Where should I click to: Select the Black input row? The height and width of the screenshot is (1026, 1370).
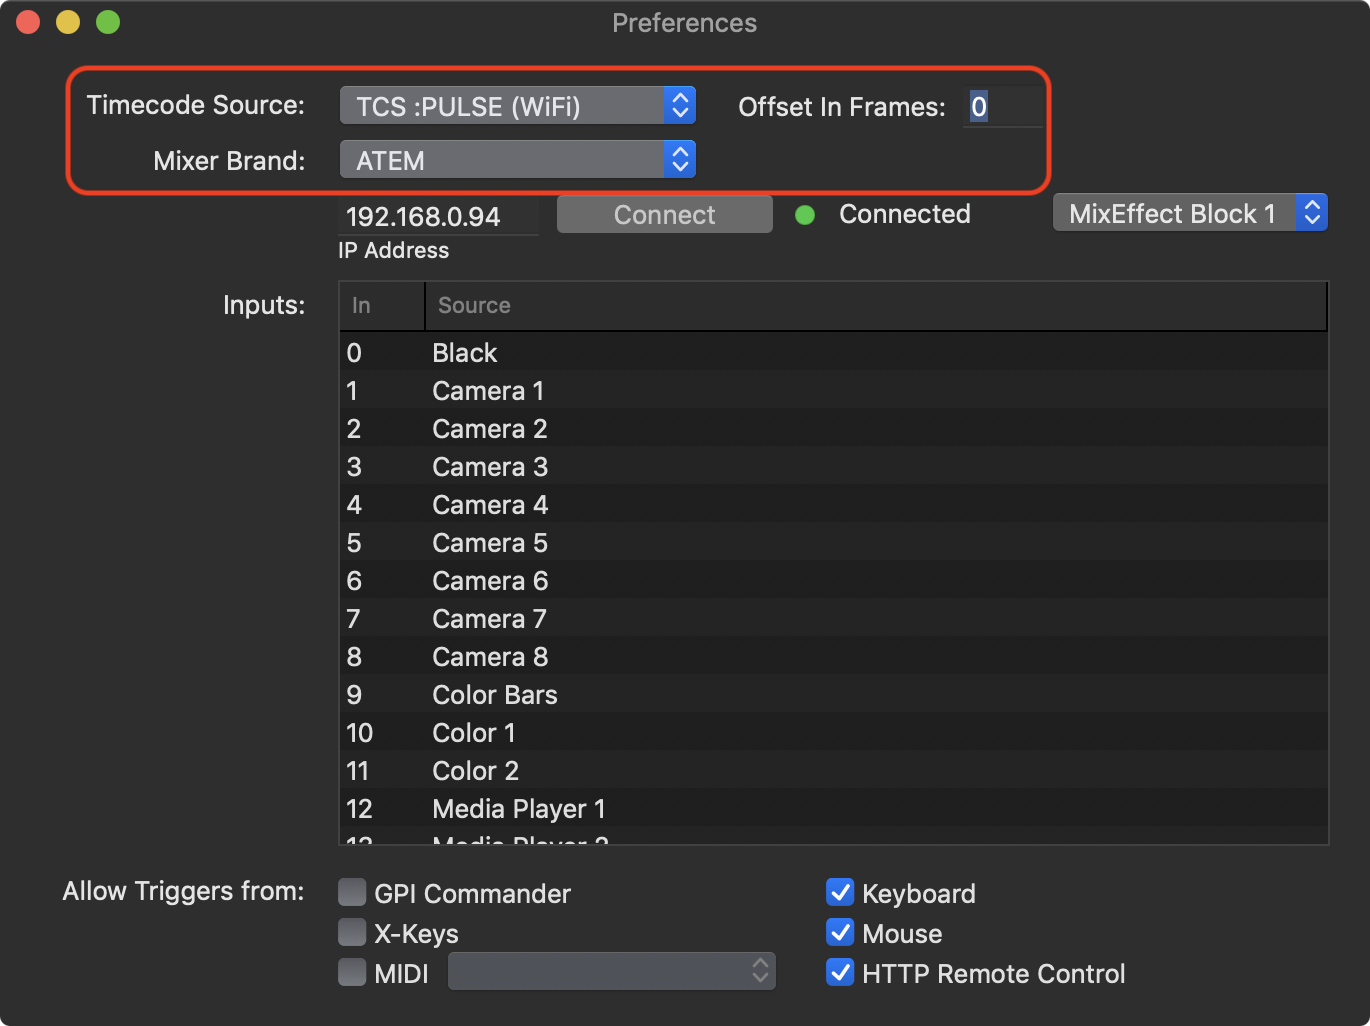[833, 353]
